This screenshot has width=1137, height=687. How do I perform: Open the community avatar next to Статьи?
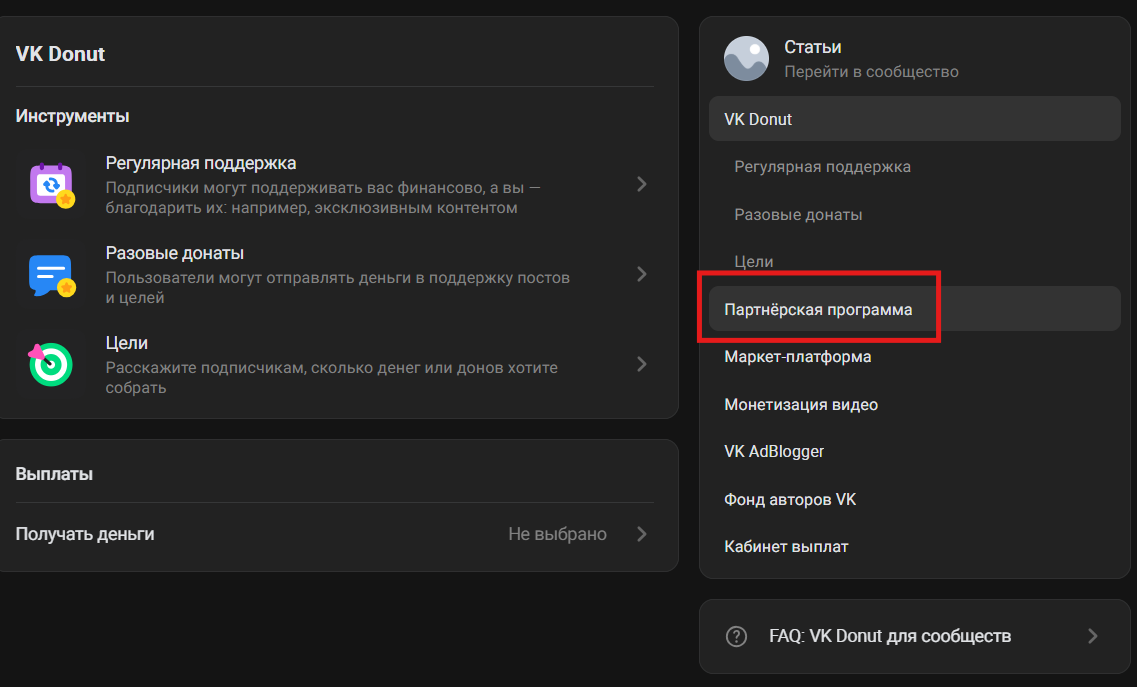[x=746, y=58]
